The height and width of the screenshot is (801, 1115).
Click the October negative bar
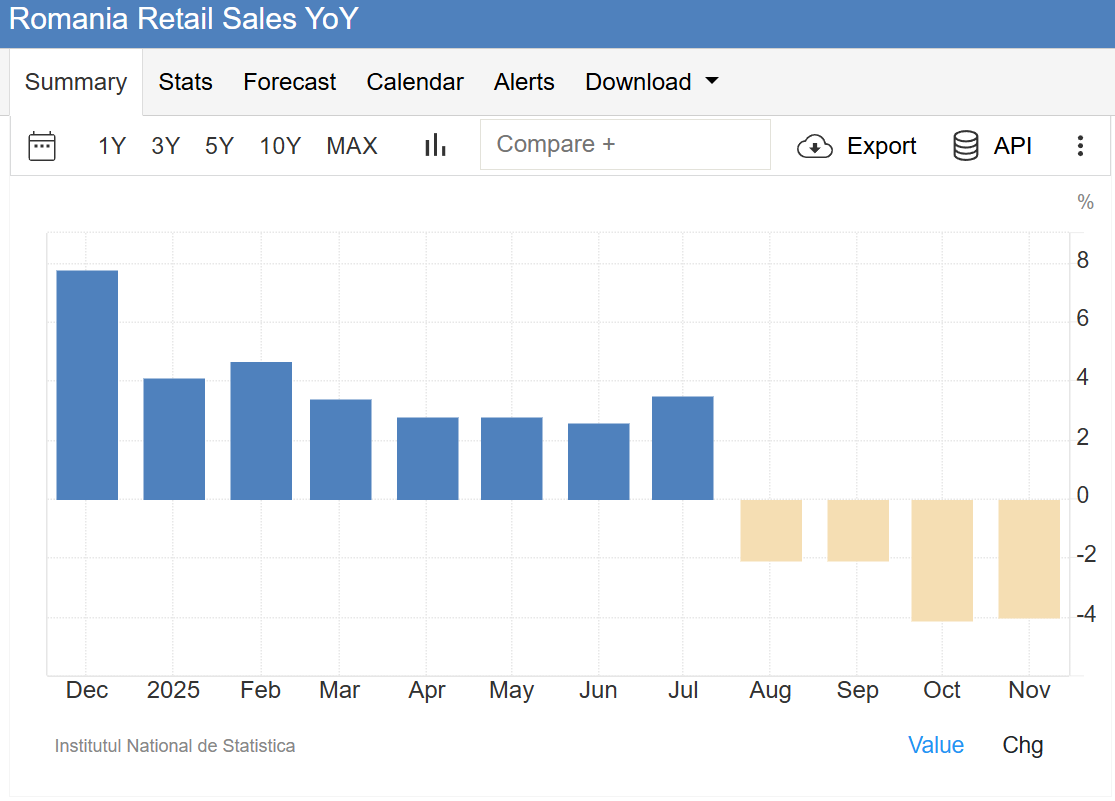click(942, 560)
